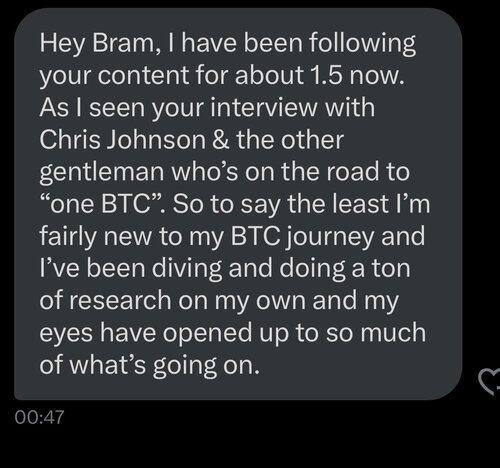Tap the heart reaction icon beside message
Image resolution: width=500 pixels, height=468 pixels.
tap(489, 381)
